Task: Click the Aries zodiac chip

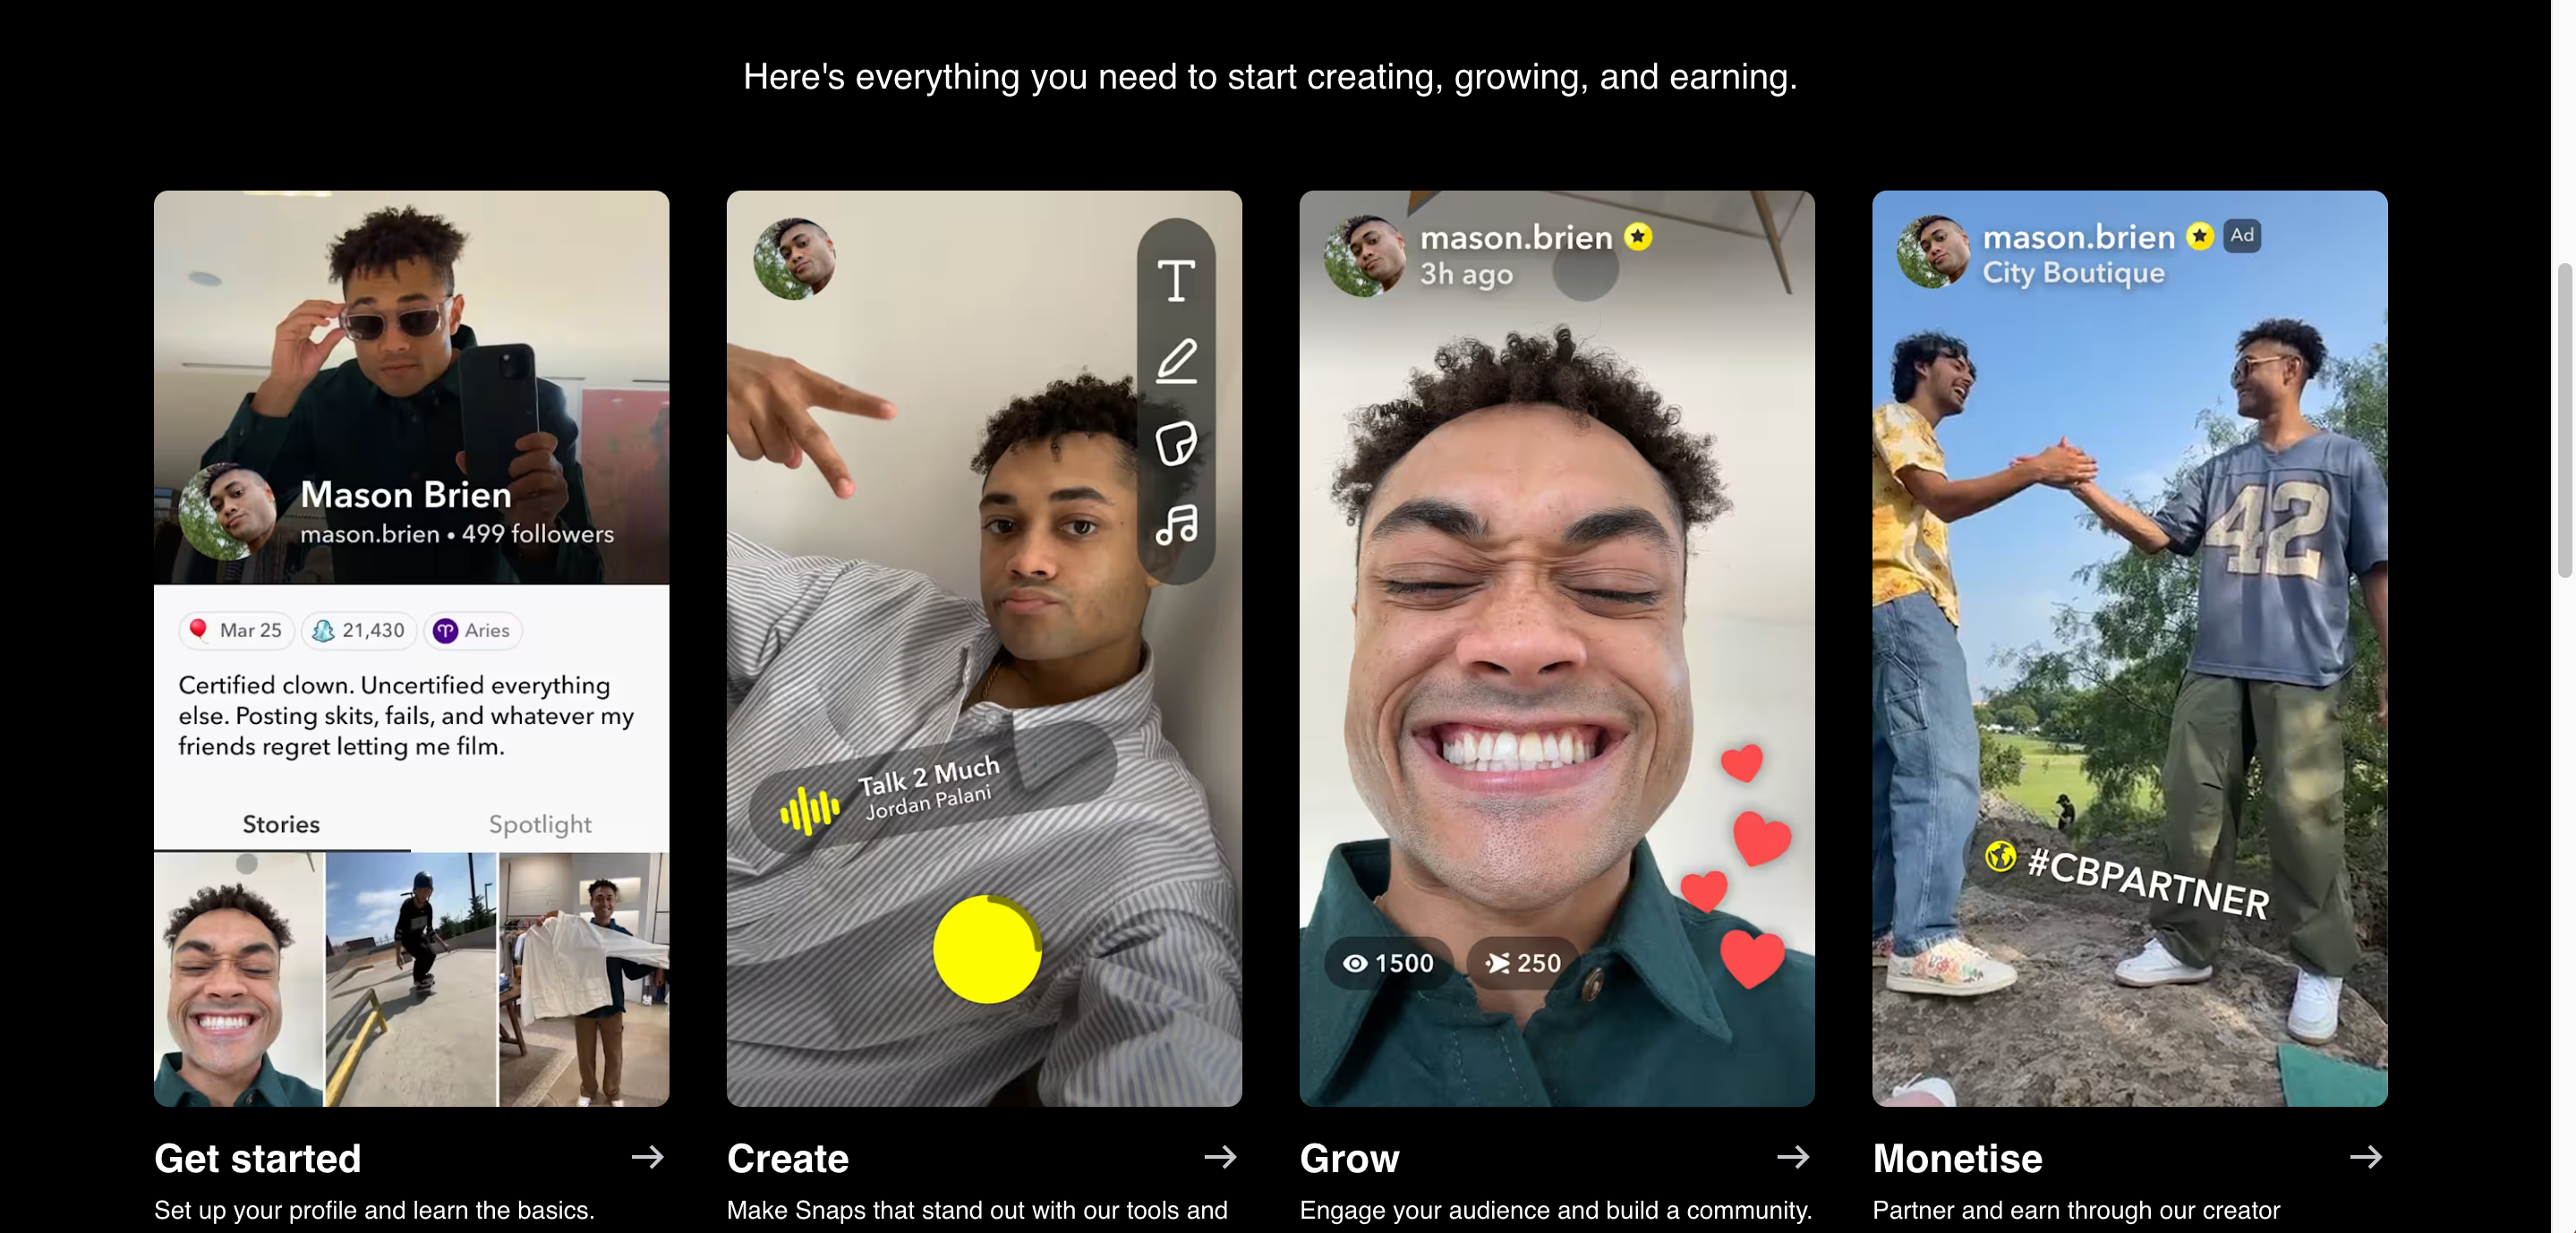Action: 473,630
